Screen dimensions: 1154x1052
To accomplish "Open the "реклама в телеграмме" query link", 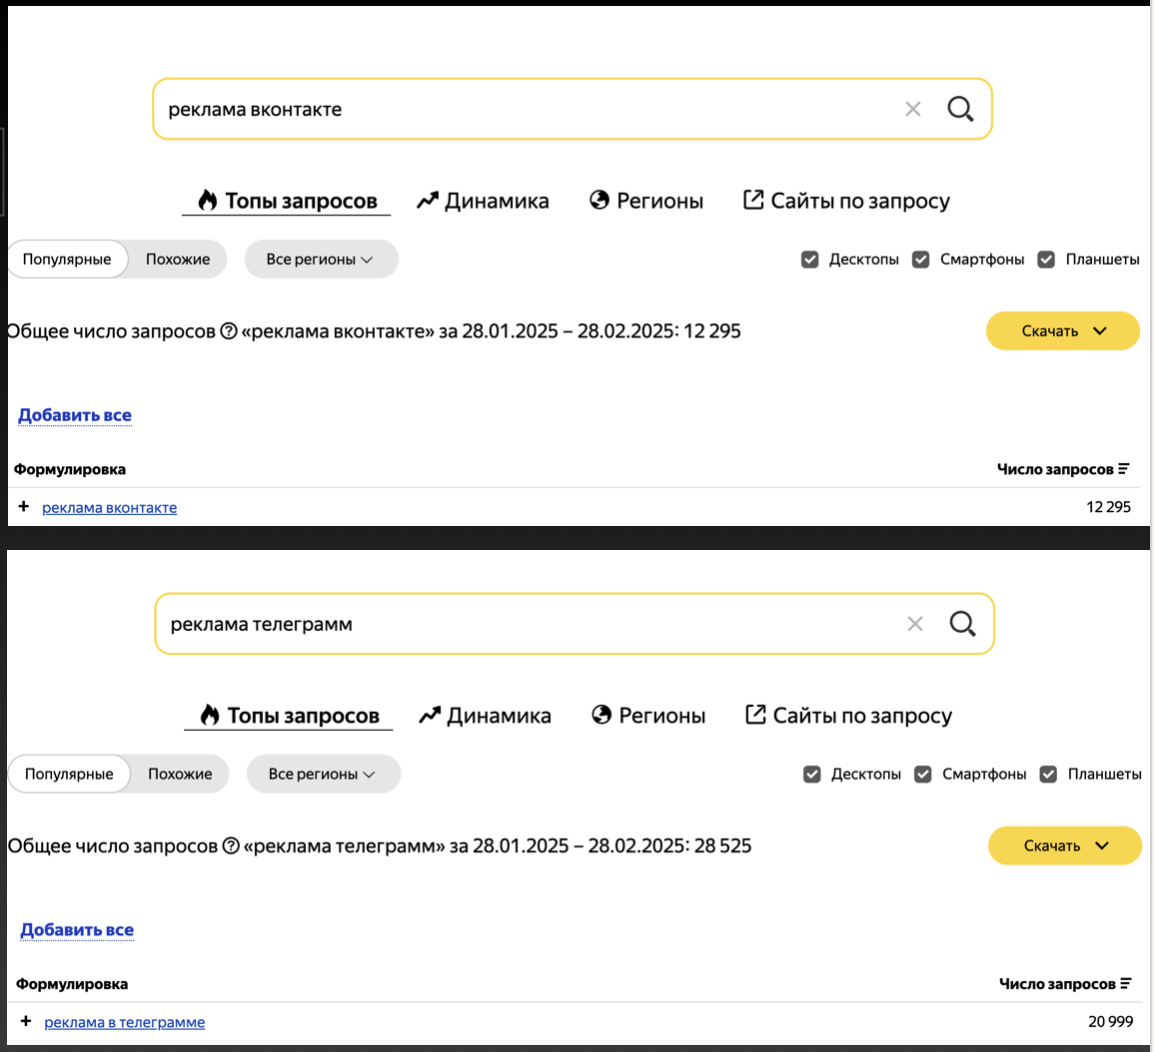I will [124, 1022].
